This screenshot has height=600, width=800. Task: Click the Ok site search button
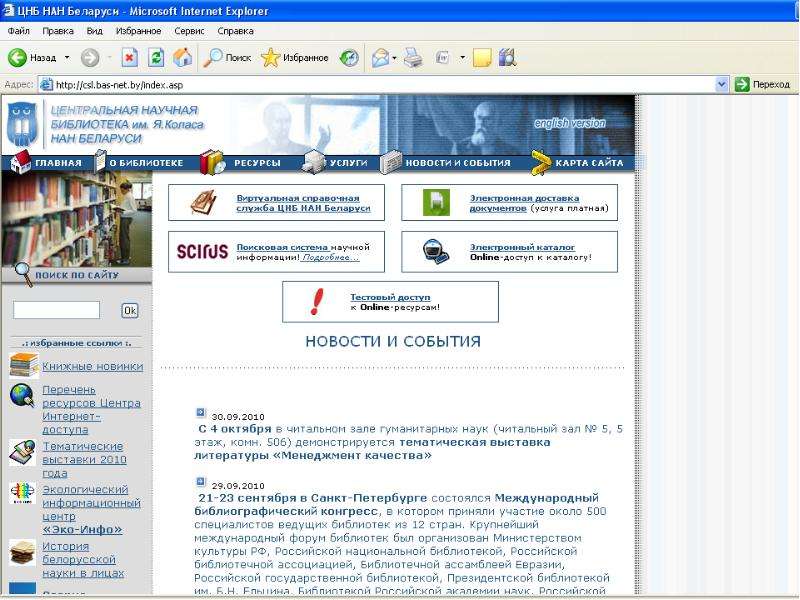(130, 310)
